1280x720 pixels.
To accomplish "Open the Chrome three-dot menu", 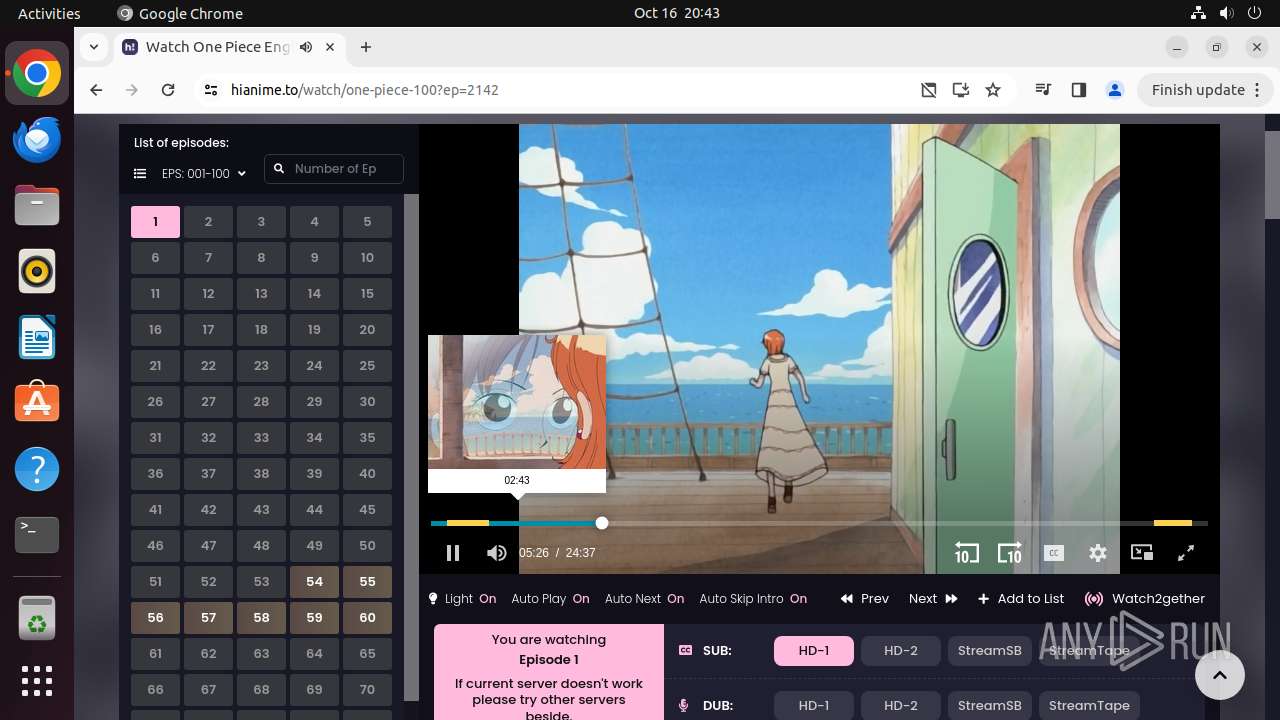I will 1258,90.
